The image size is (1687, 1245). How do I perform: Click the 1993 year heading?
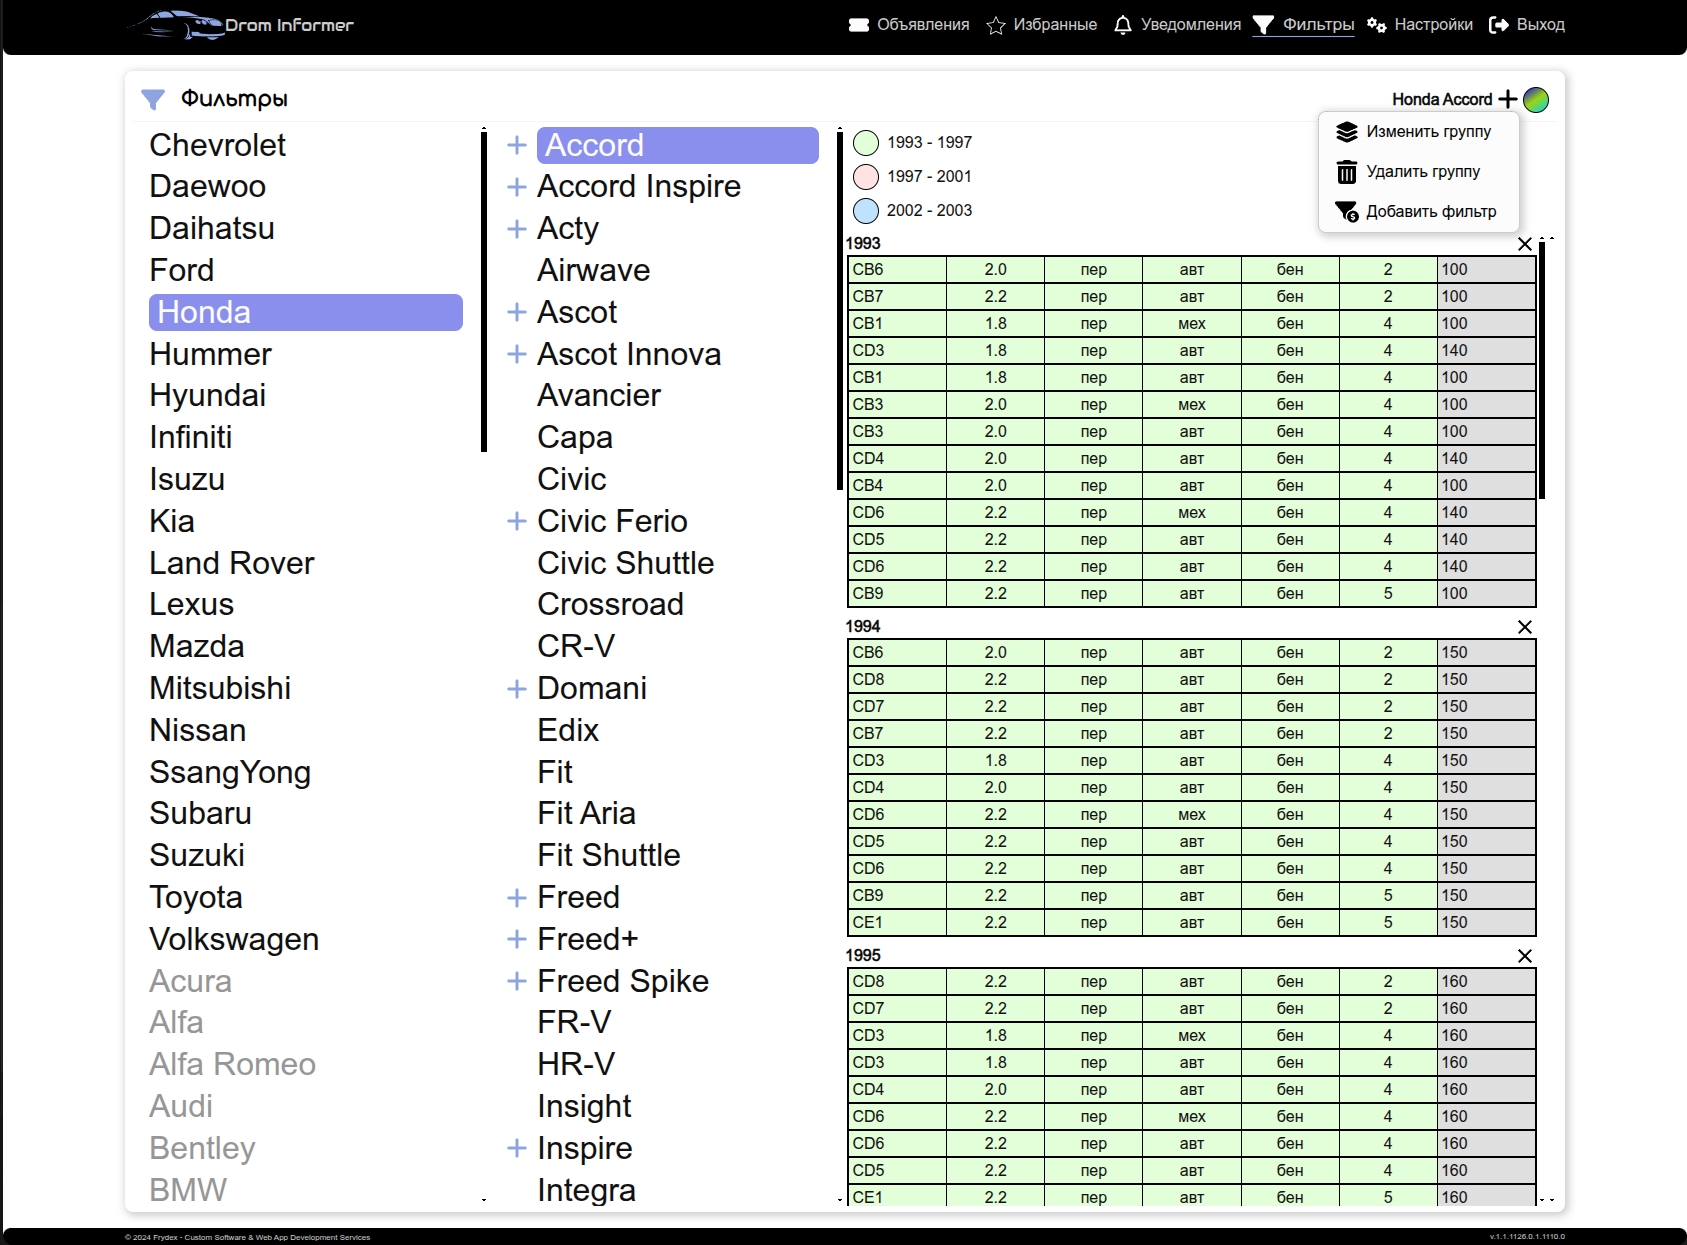(x=863, y=244)
